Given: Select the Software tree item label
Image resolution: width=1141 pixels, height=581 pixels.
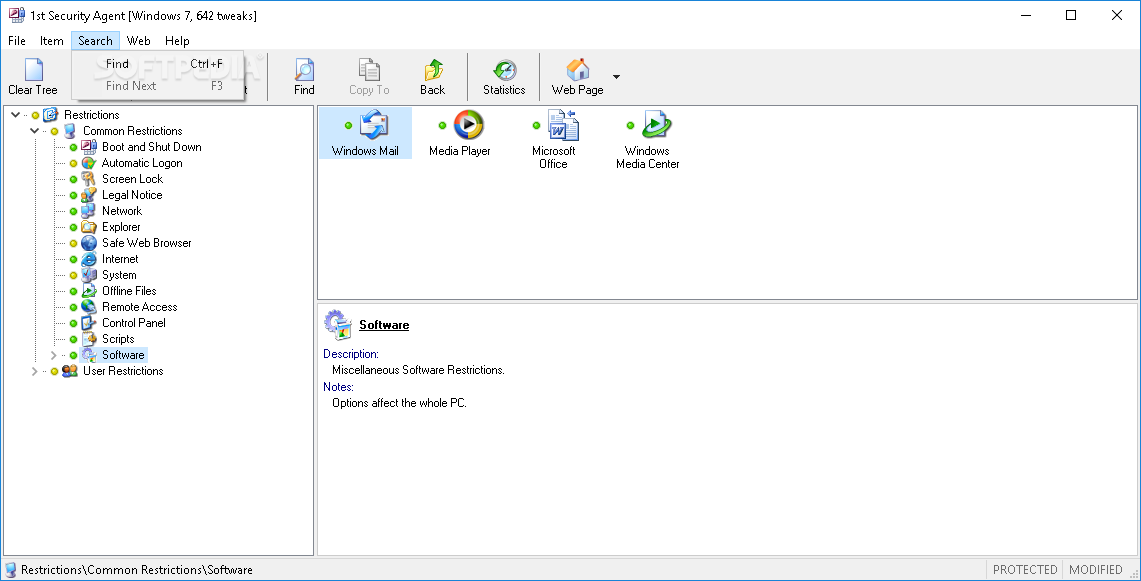Looking at the screenshot, I should pyautogui.click(x=123, y=355).
